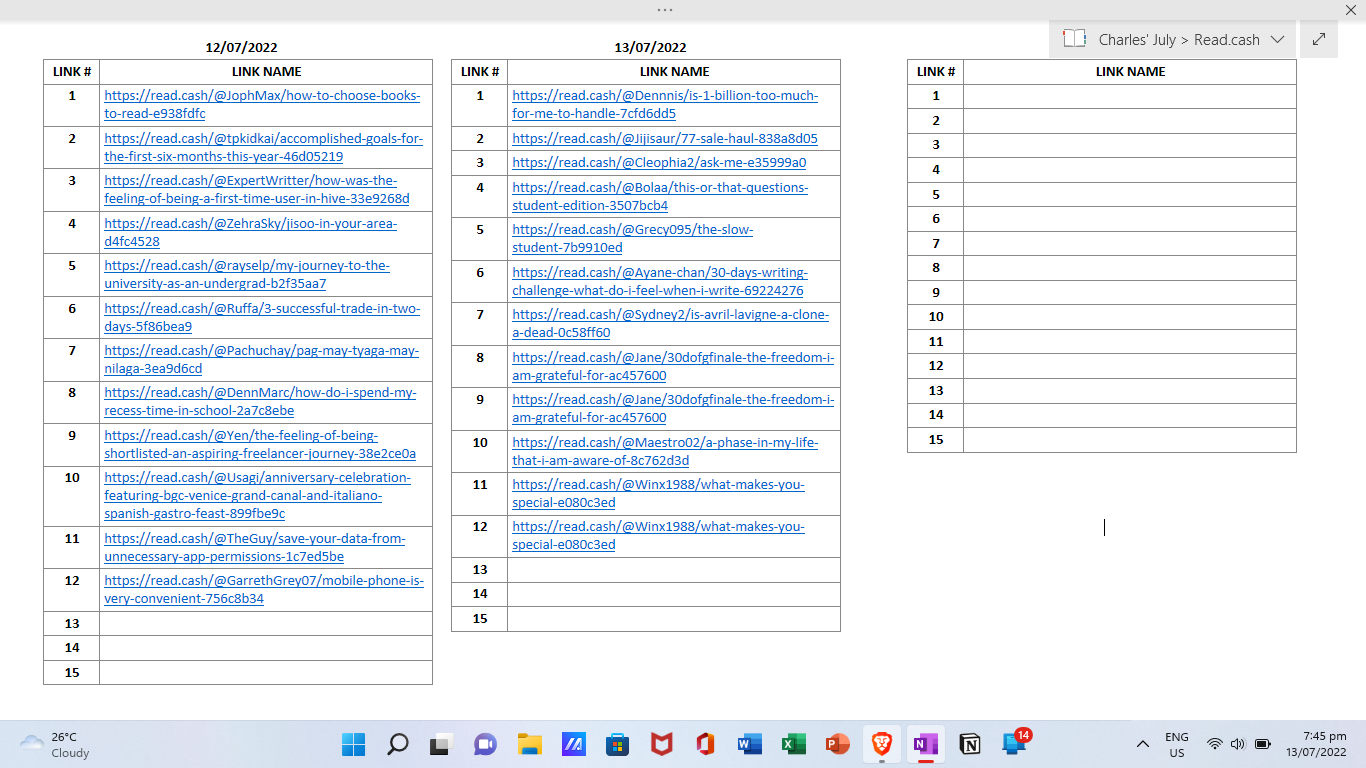Open the tpkidkai accomplished-goals link

coord(264,147)
